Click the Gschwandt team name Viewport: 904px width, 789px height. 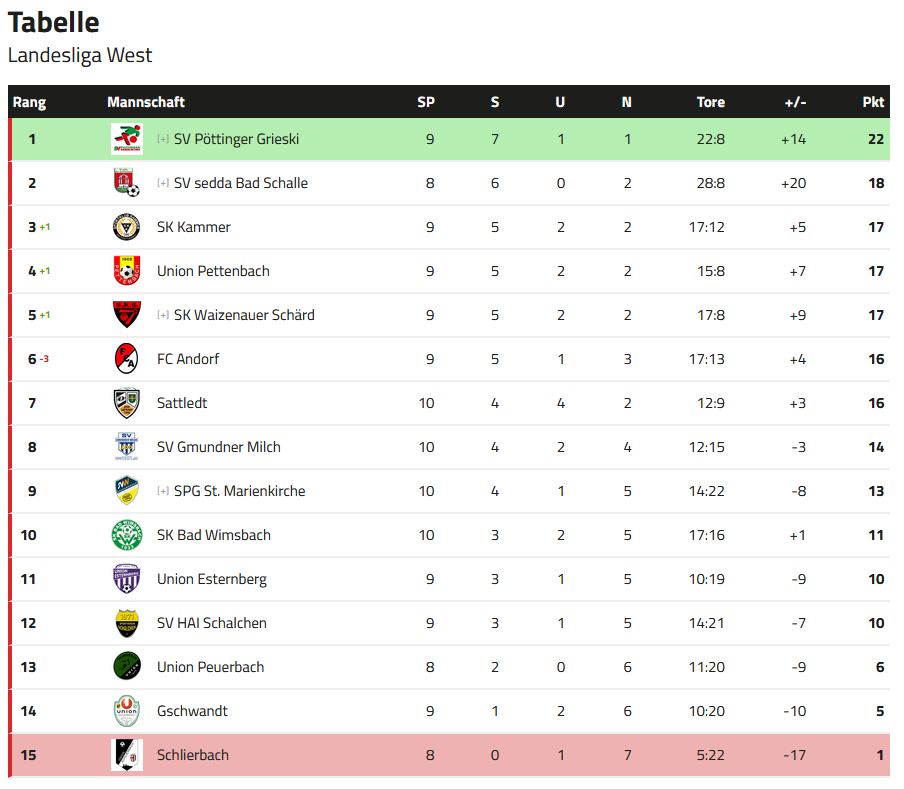(x=193, y=711)
